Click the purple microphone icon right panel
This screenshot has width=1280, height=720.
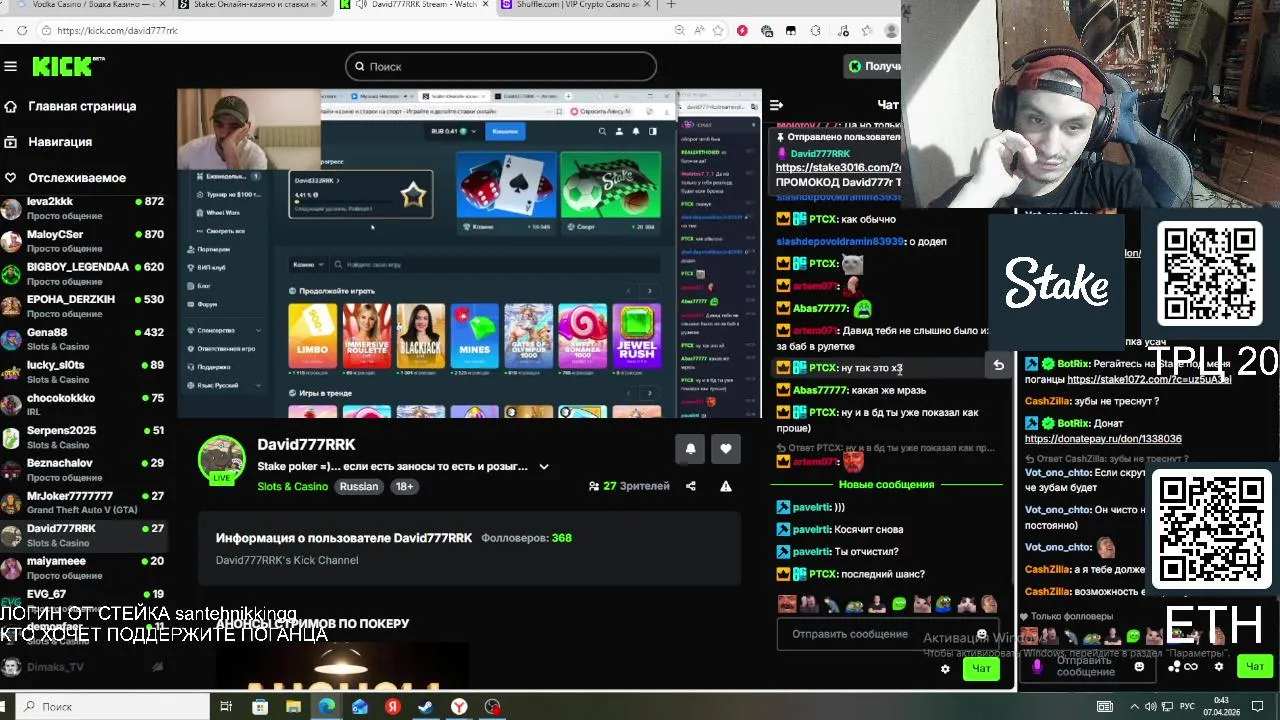point(1037,666)
